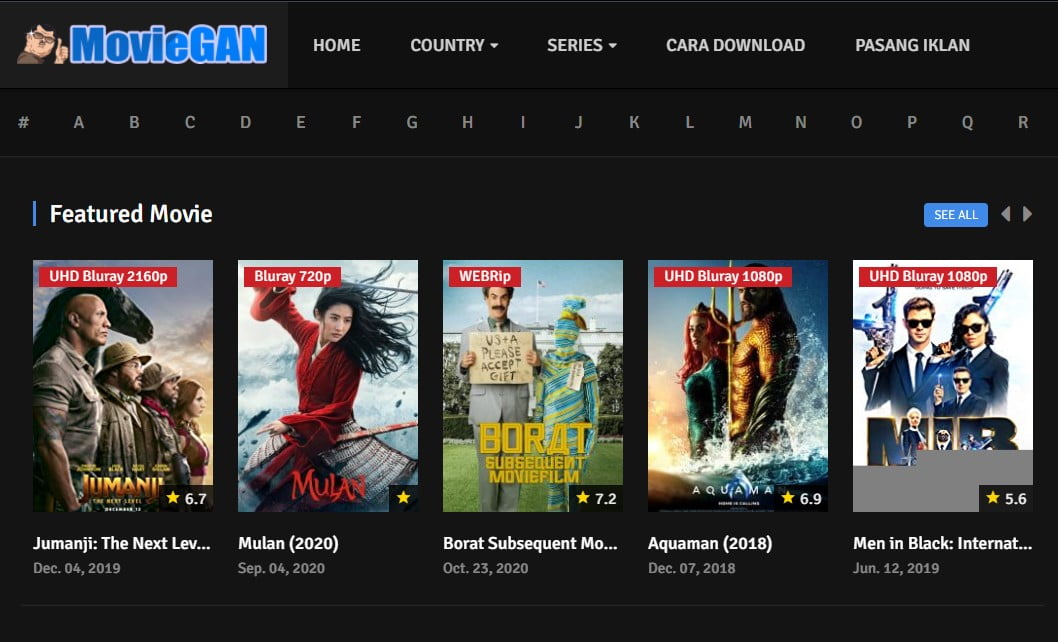Click letter R in the alphabet filter

coord(1023,122)
